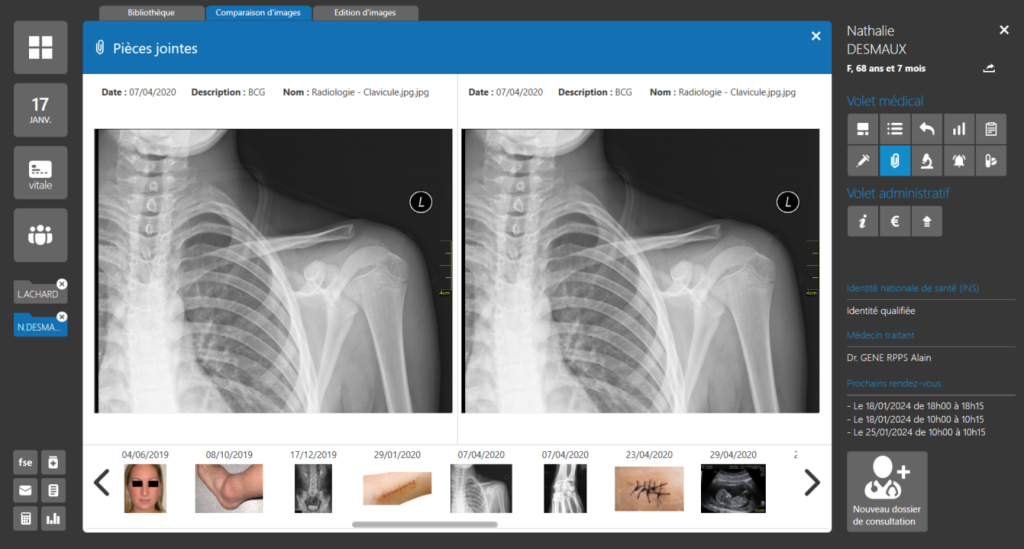This screenshot has height=549, width=1024.
Task: Click the paperclip attachments icon in Volet médical
Action: click(895, 160)
